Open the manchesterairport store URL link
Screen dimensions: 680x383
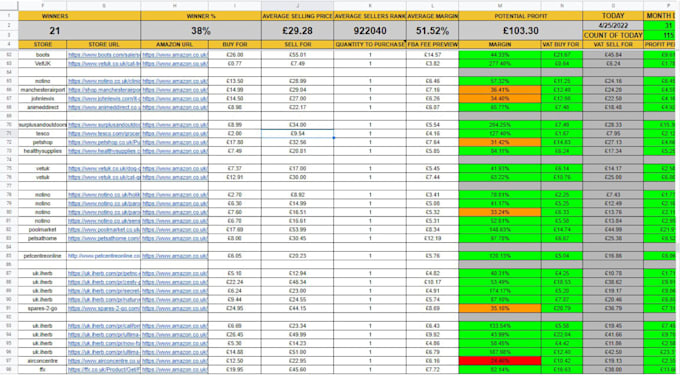click(x=104, y=90)
